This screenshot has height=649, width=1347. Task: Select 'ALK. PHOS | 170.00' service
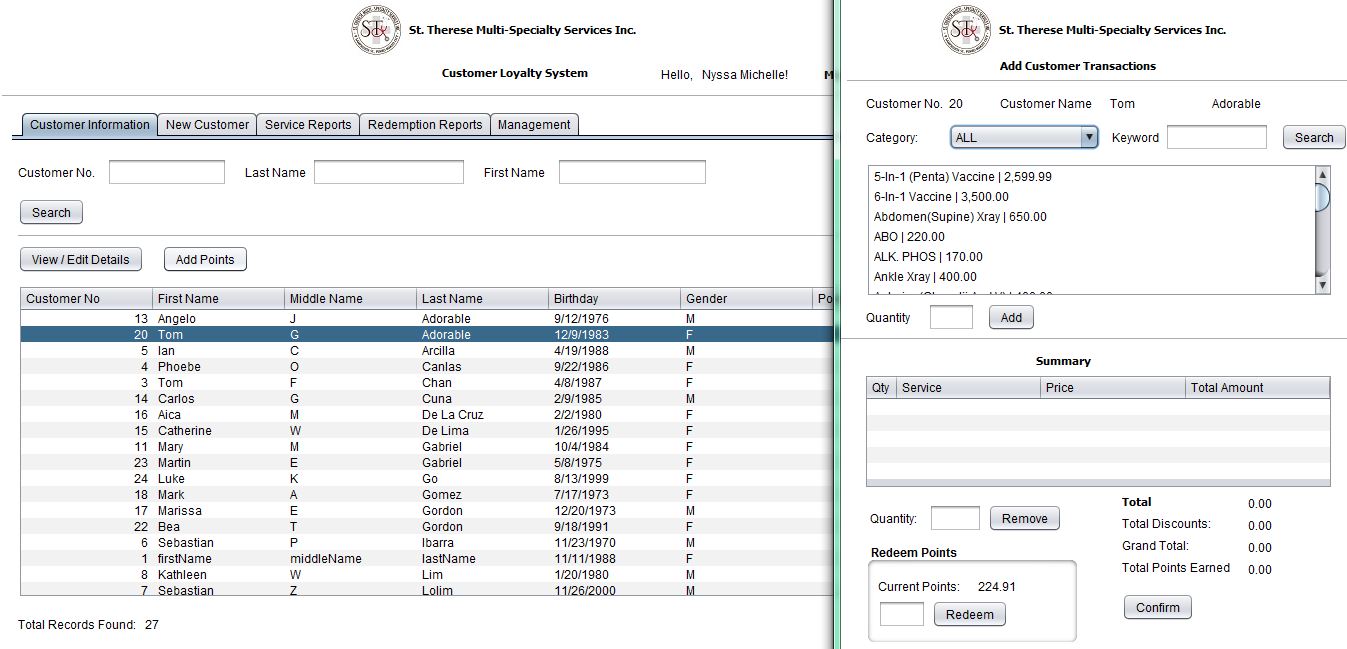[x=1091, y=257]
